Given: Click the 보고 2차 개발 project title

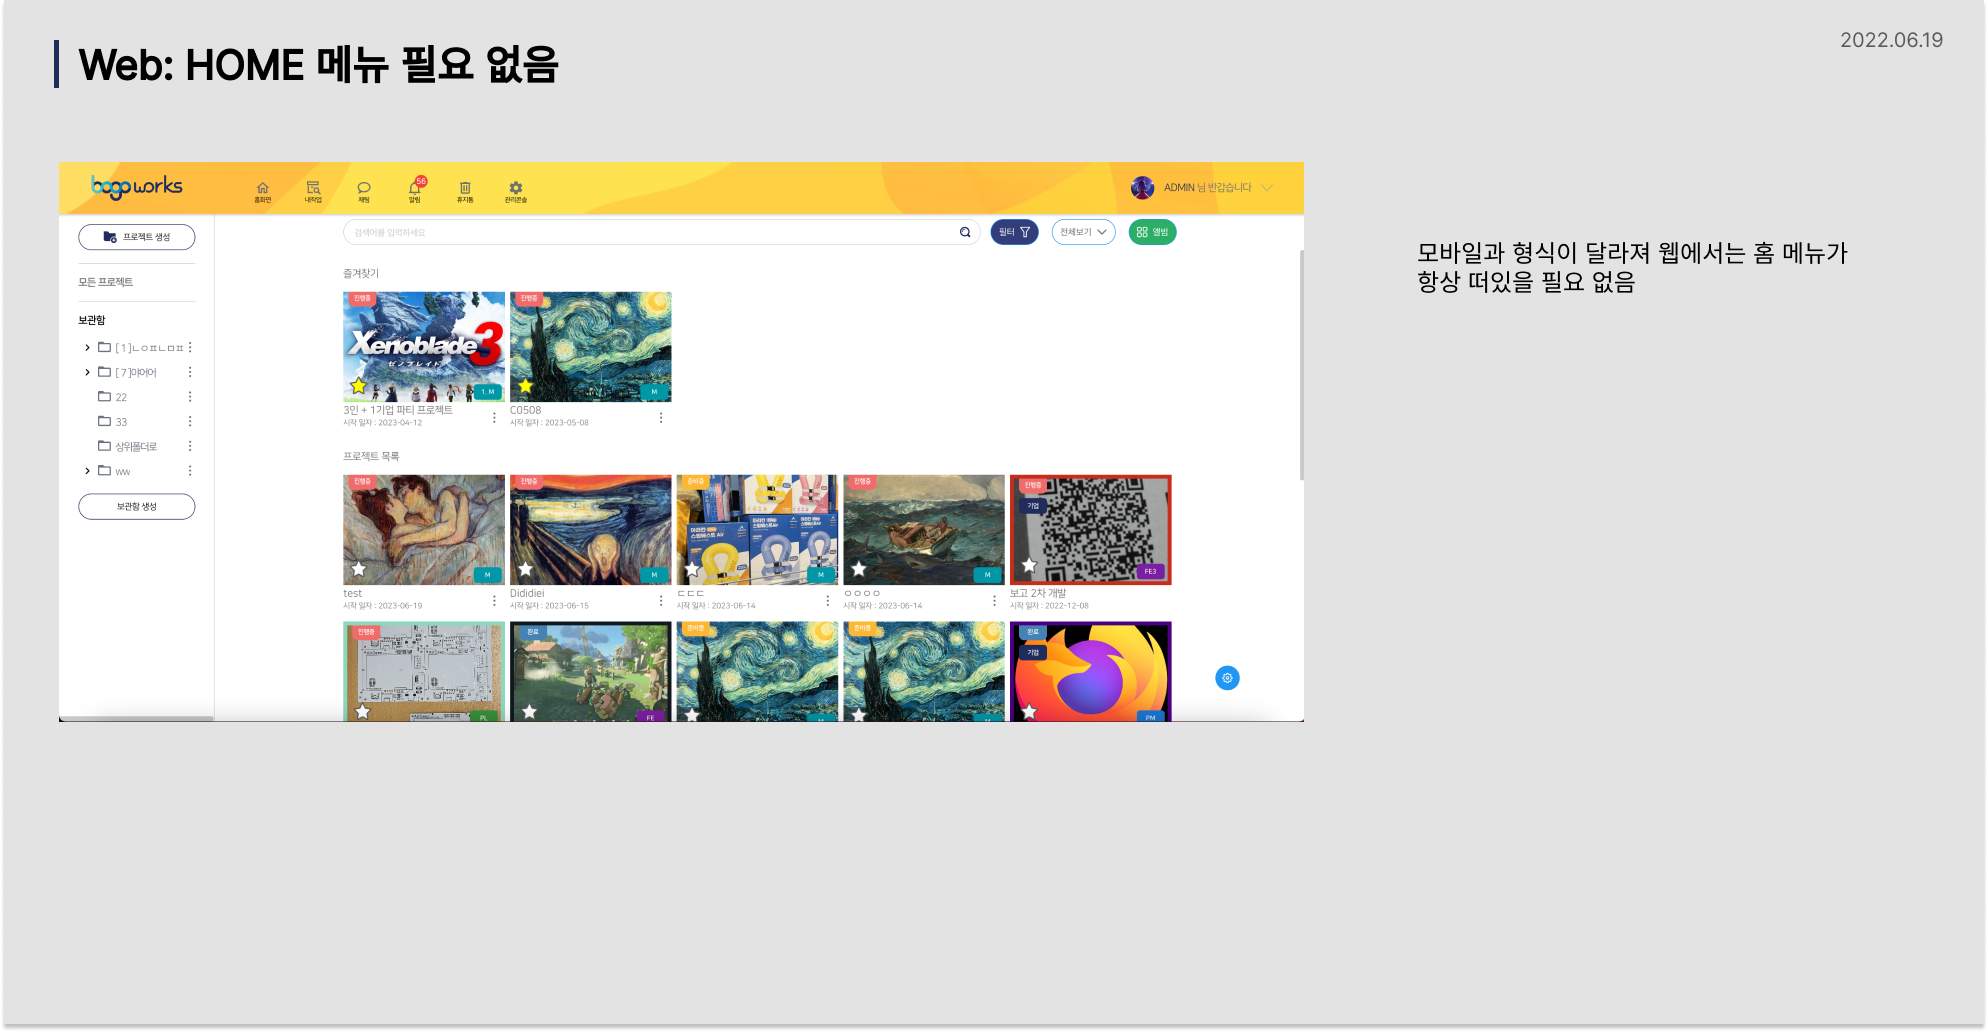Looking at the screenshot, I should coord(1038,593).
